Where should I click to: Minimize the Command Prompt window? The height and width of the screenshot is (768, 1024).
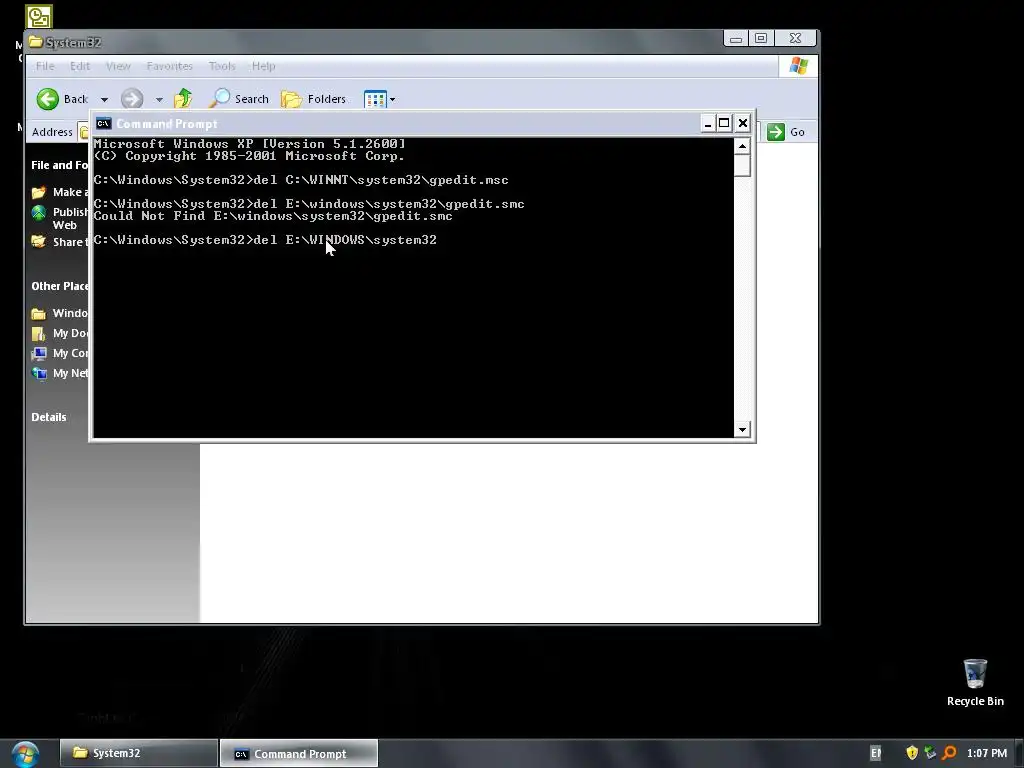[707, 123]
